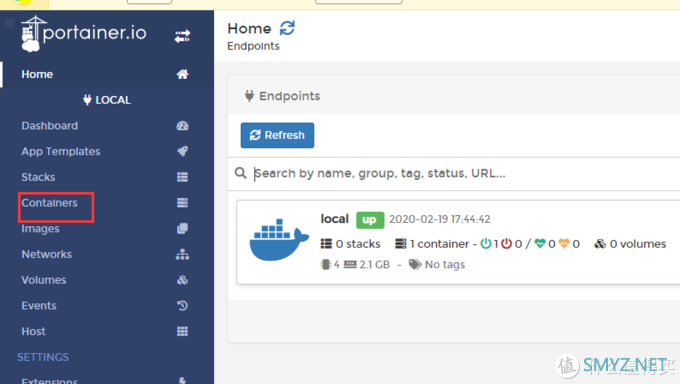Open the Dashboard menu item

(x=50, y=126)
